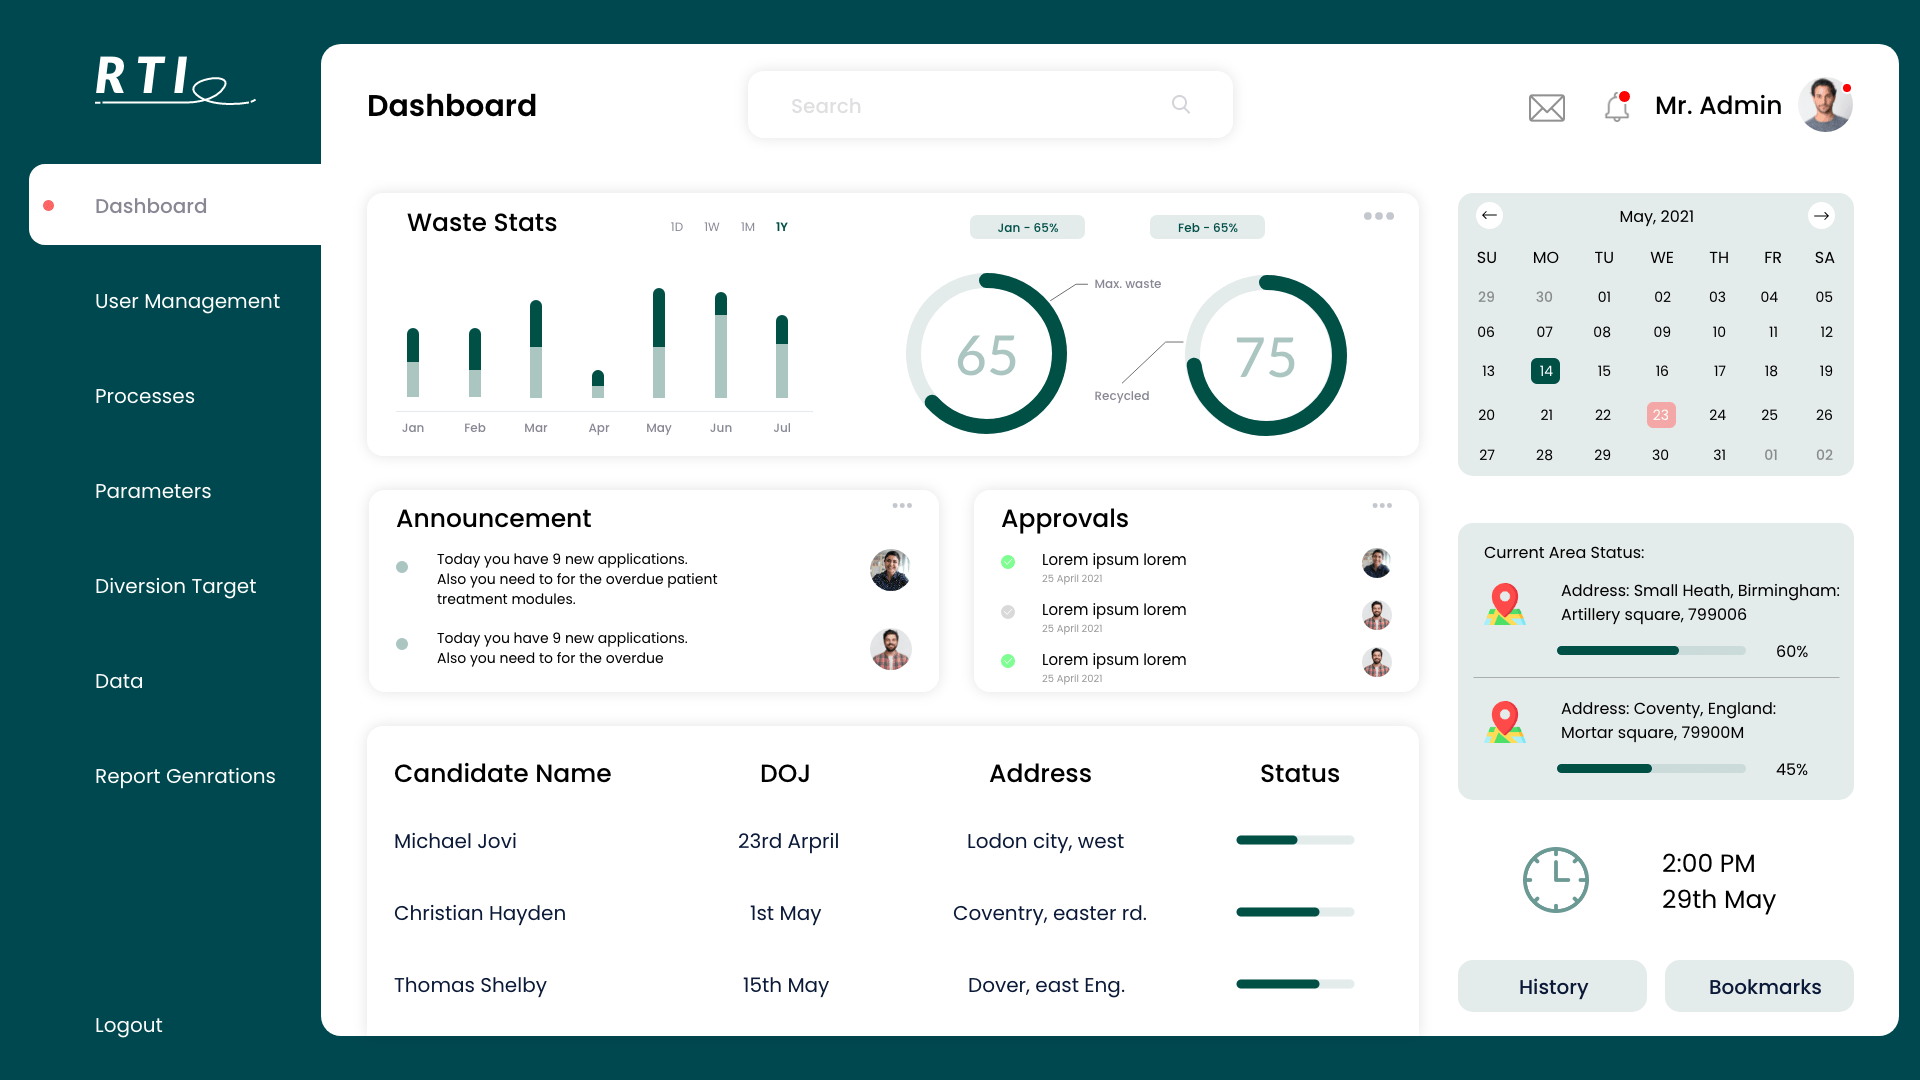Go to previous month in calendar
The image size is (1920, 1080).
pyautogui.click(x=1489, y=215)
